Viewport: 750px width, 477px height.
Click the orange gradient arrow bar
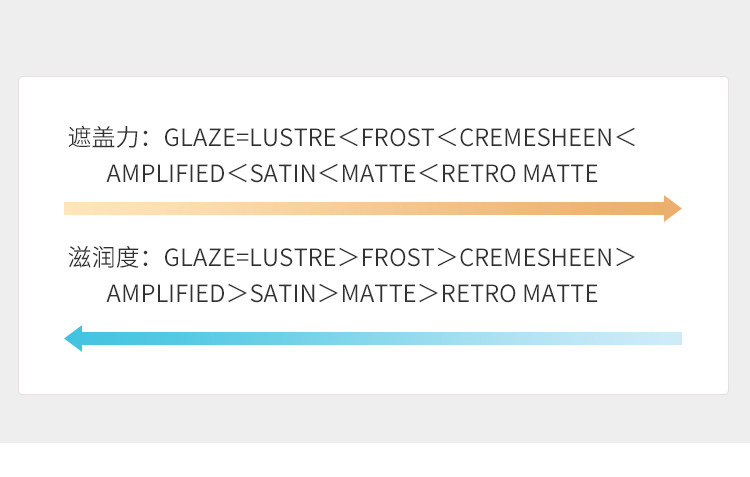360,208
